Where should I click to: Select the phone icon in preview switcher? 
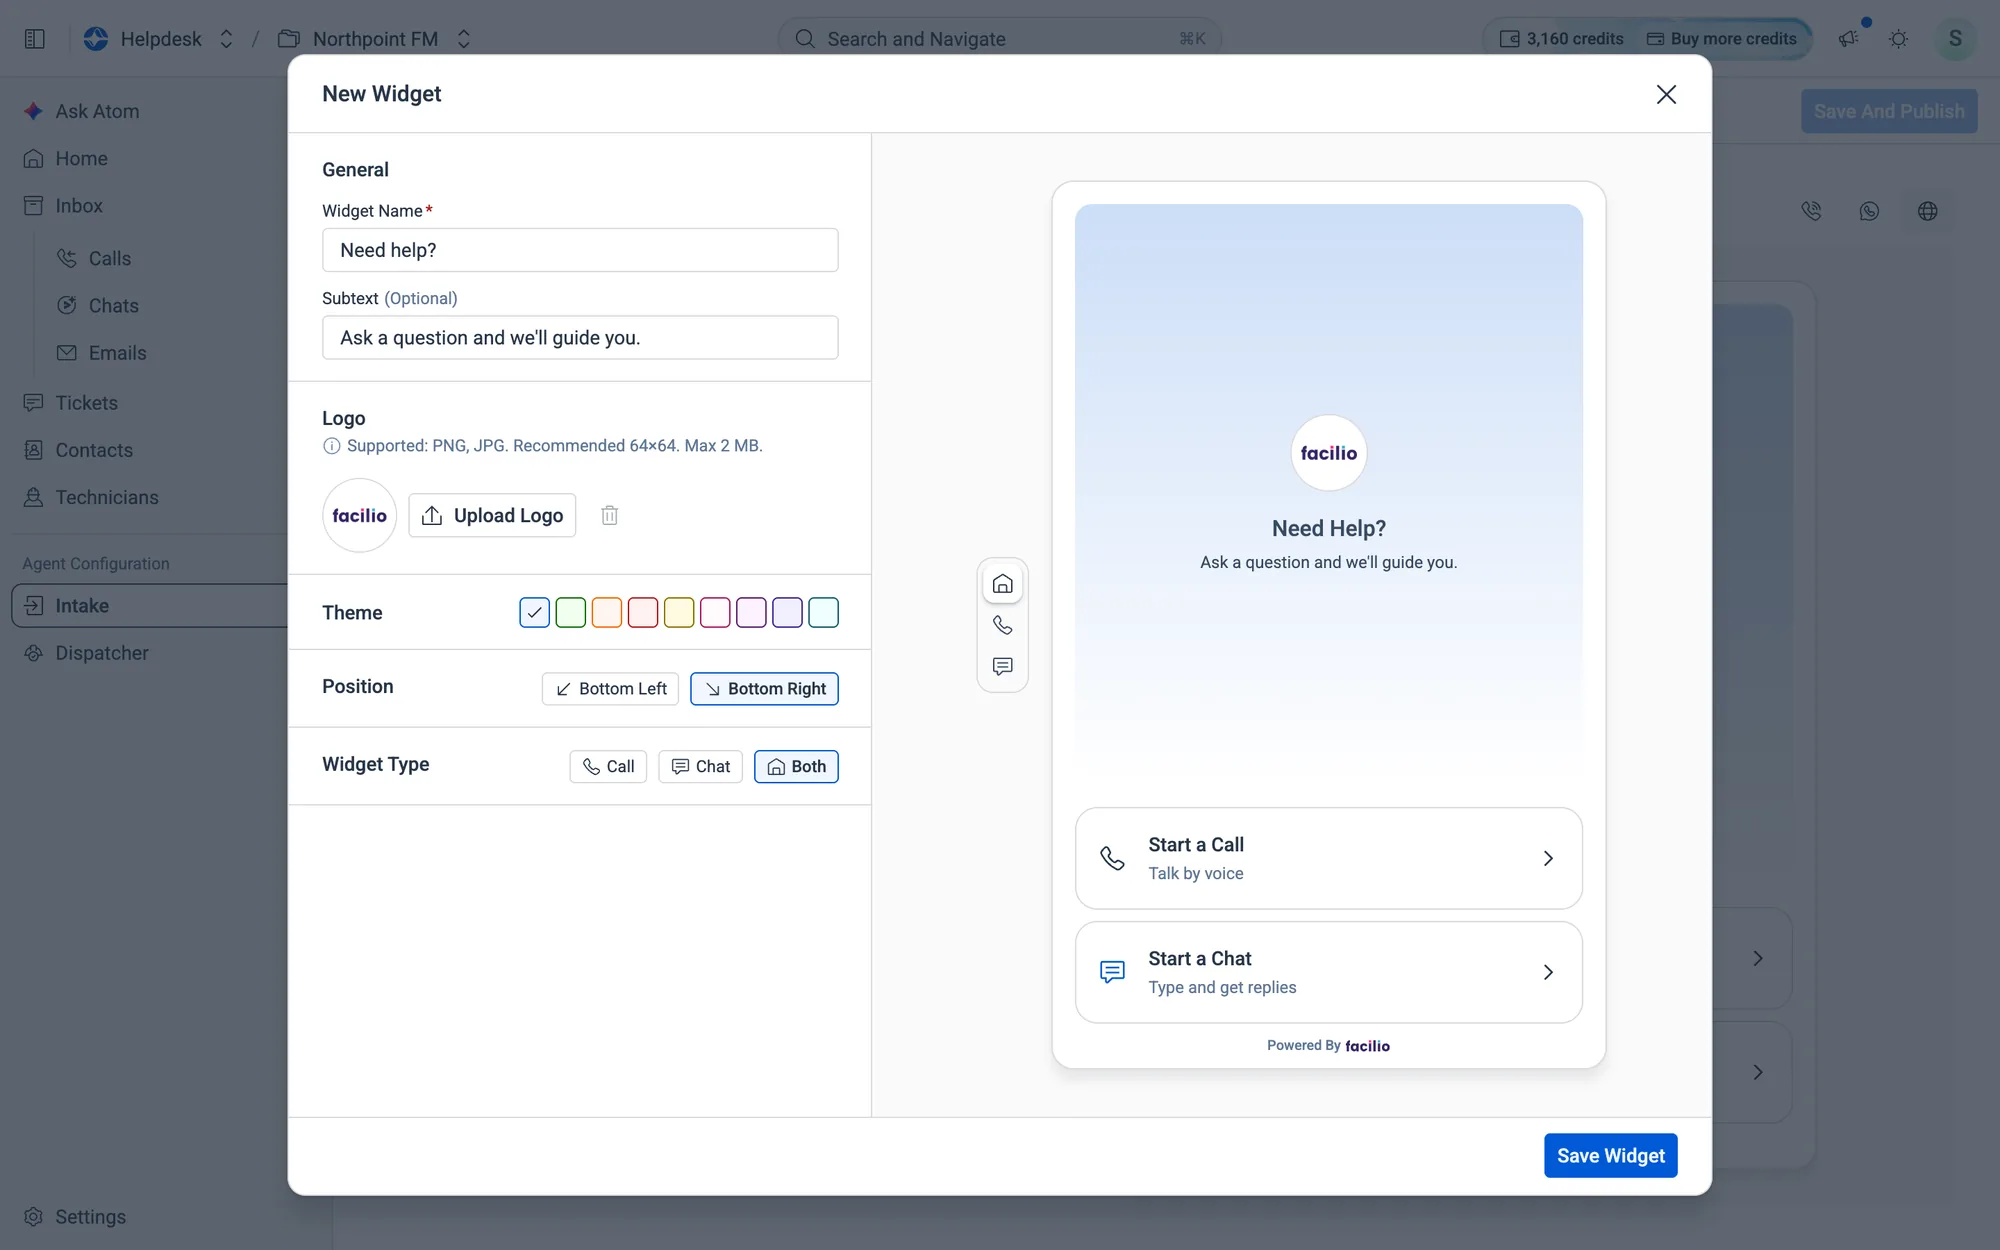[1002, 625]
